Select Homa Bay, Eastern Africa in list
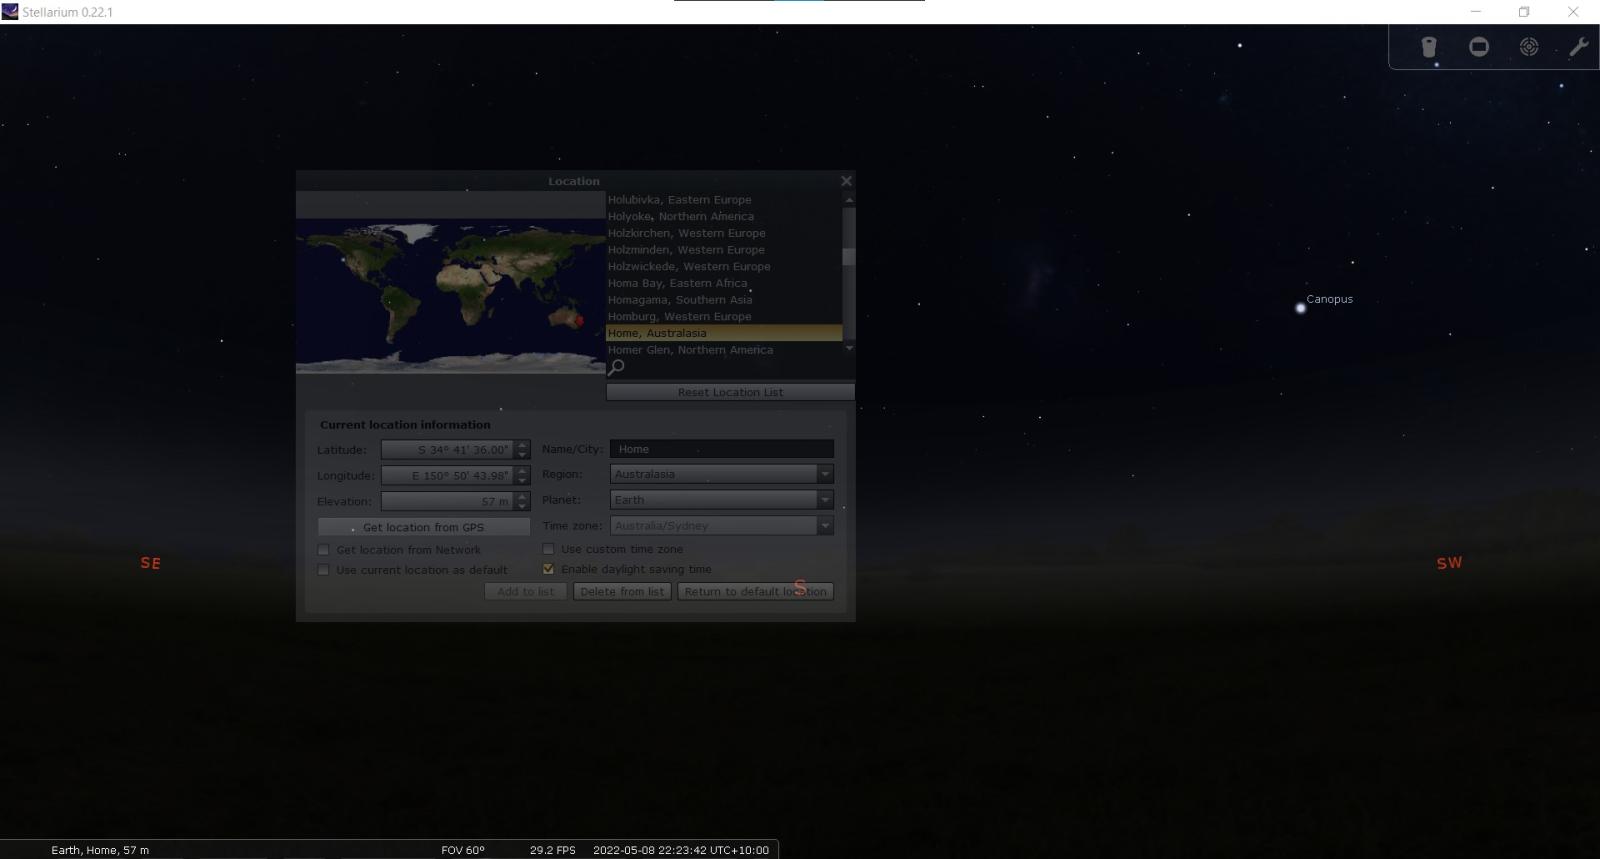Screen dimensions: 1600x859 (x=724, y=283)
